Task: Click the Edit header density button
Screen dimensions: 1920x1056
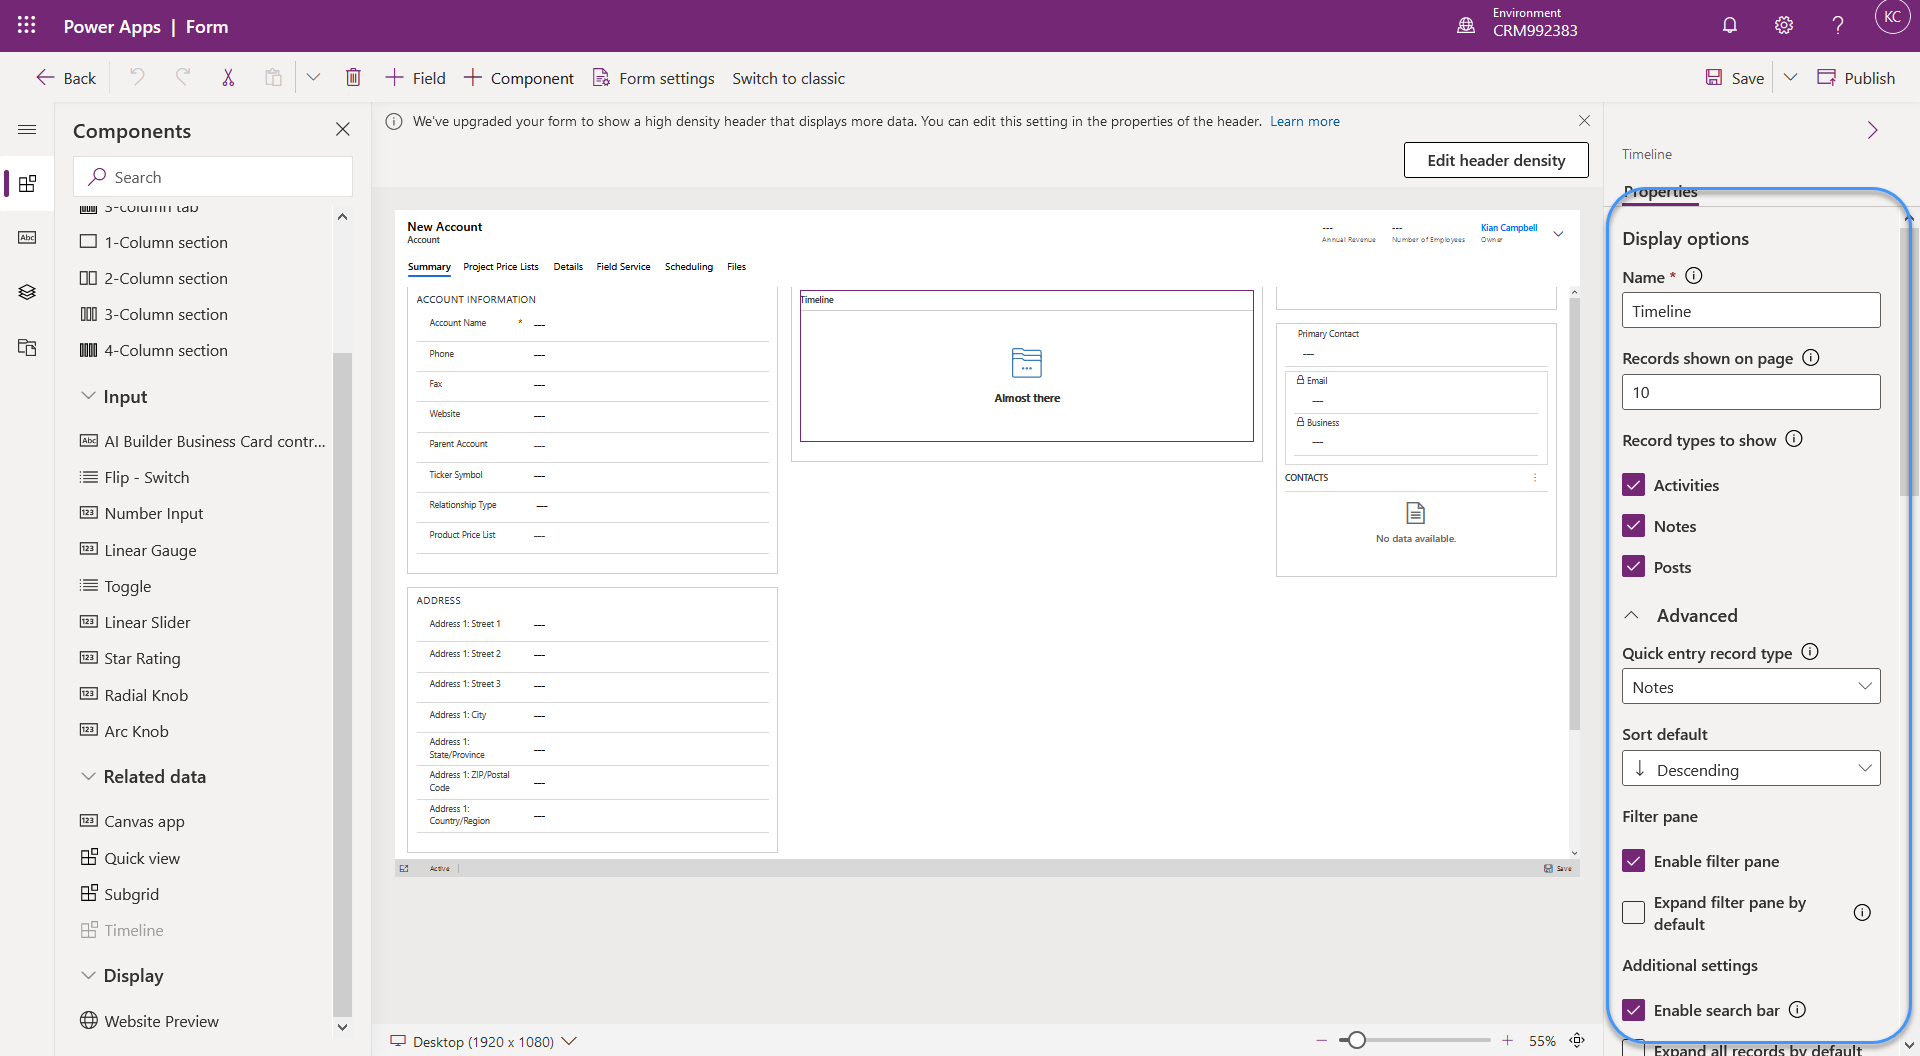Action: pos(1495,160)
